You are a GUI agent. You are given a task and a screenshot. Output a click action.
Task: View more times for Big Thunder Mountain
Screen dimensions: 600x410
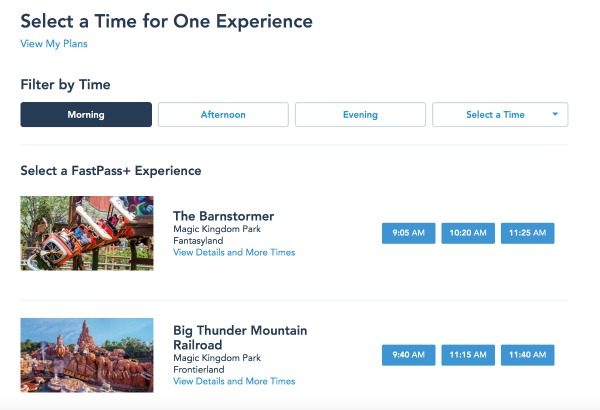(x=234, y=381)
